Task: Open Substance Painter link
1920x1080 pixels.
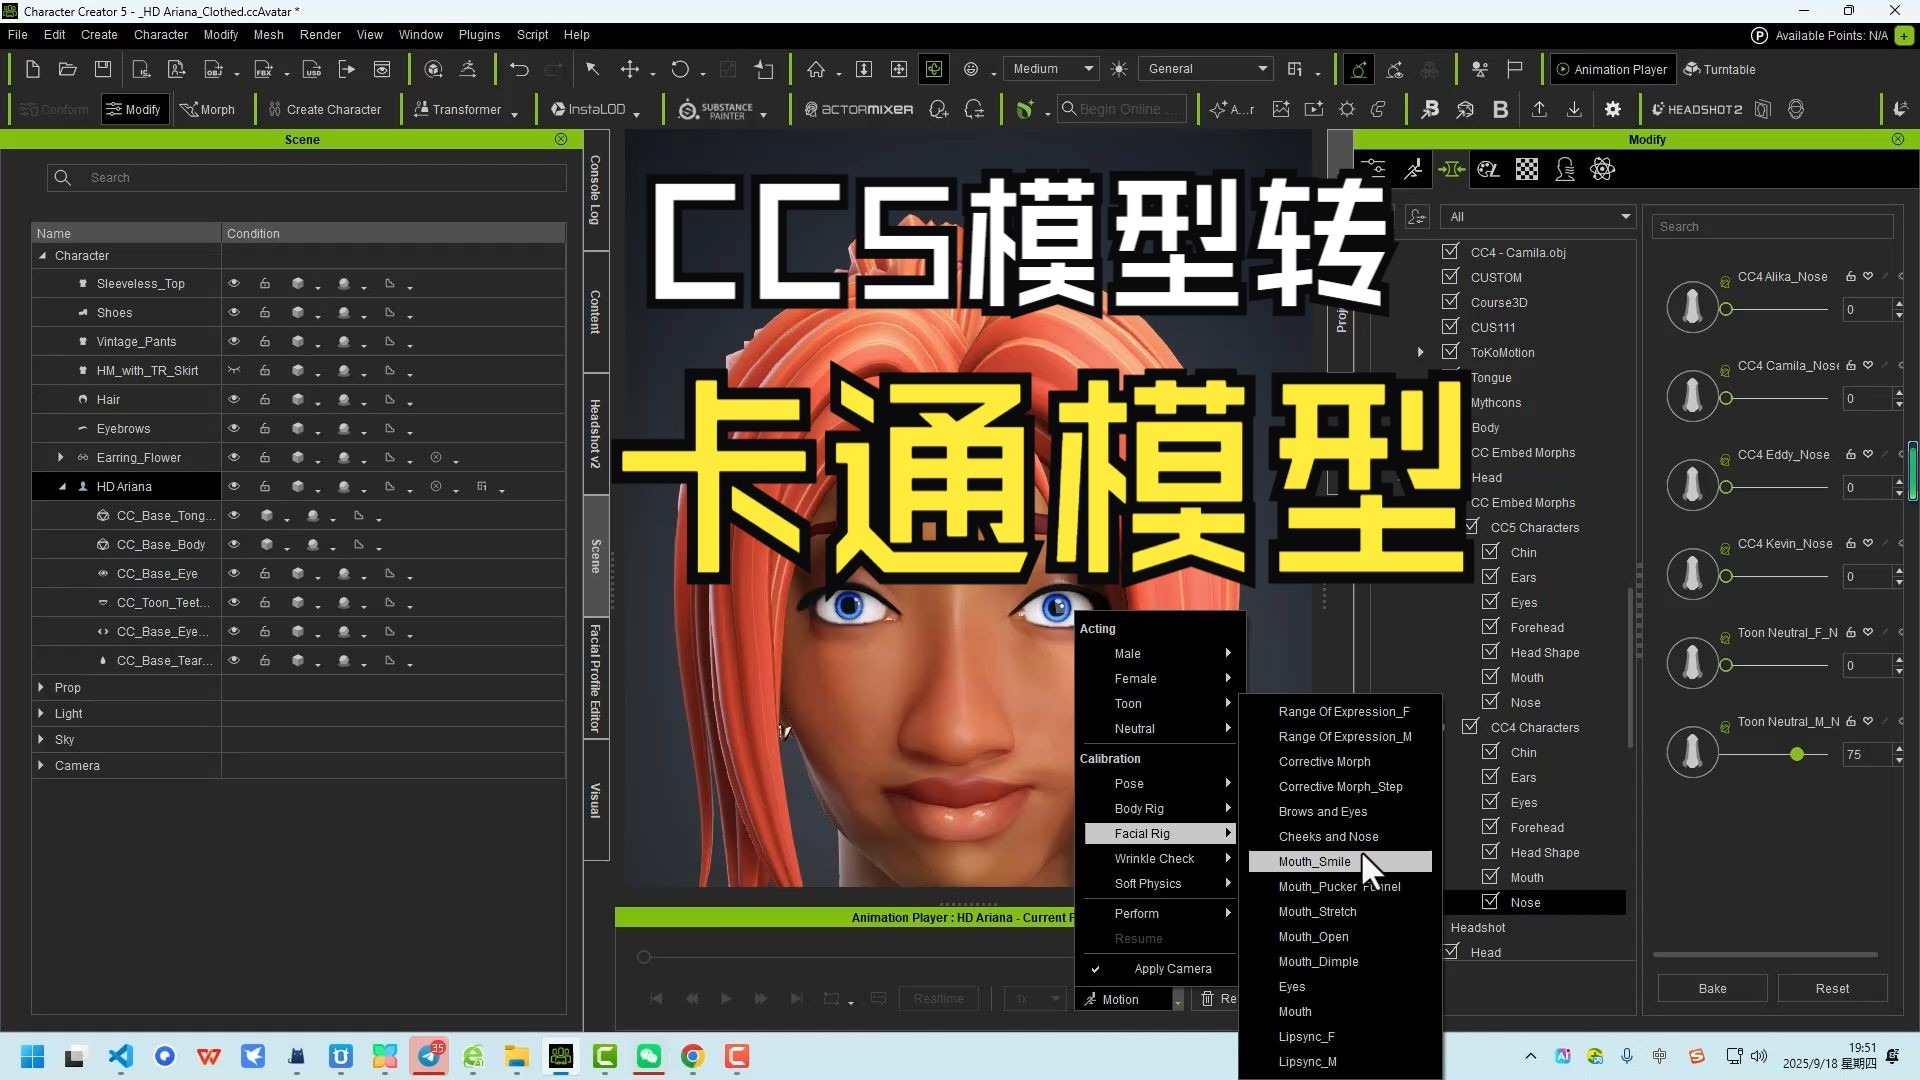Action: [716, 109]
